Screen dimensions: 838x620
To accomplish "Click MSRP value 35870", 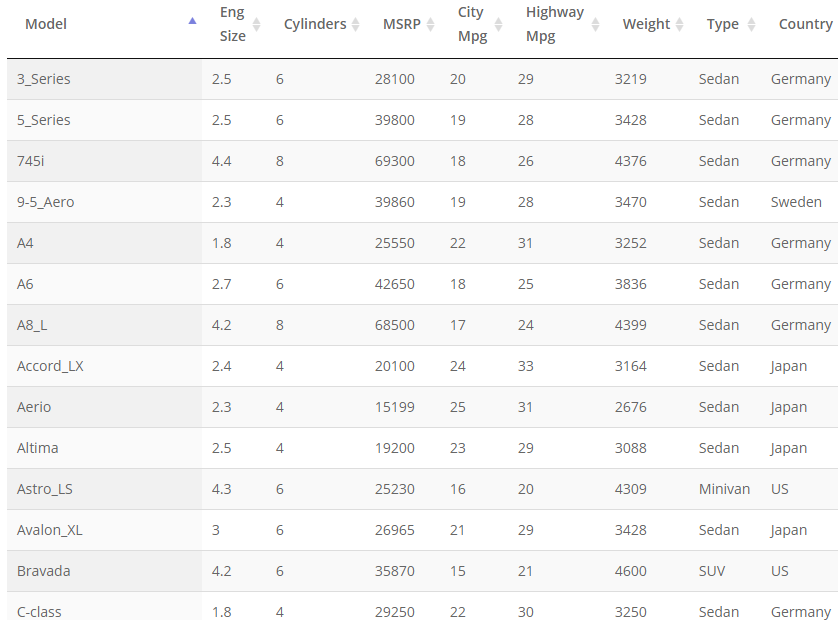I will pyautogui.click(x=394, y=571).
